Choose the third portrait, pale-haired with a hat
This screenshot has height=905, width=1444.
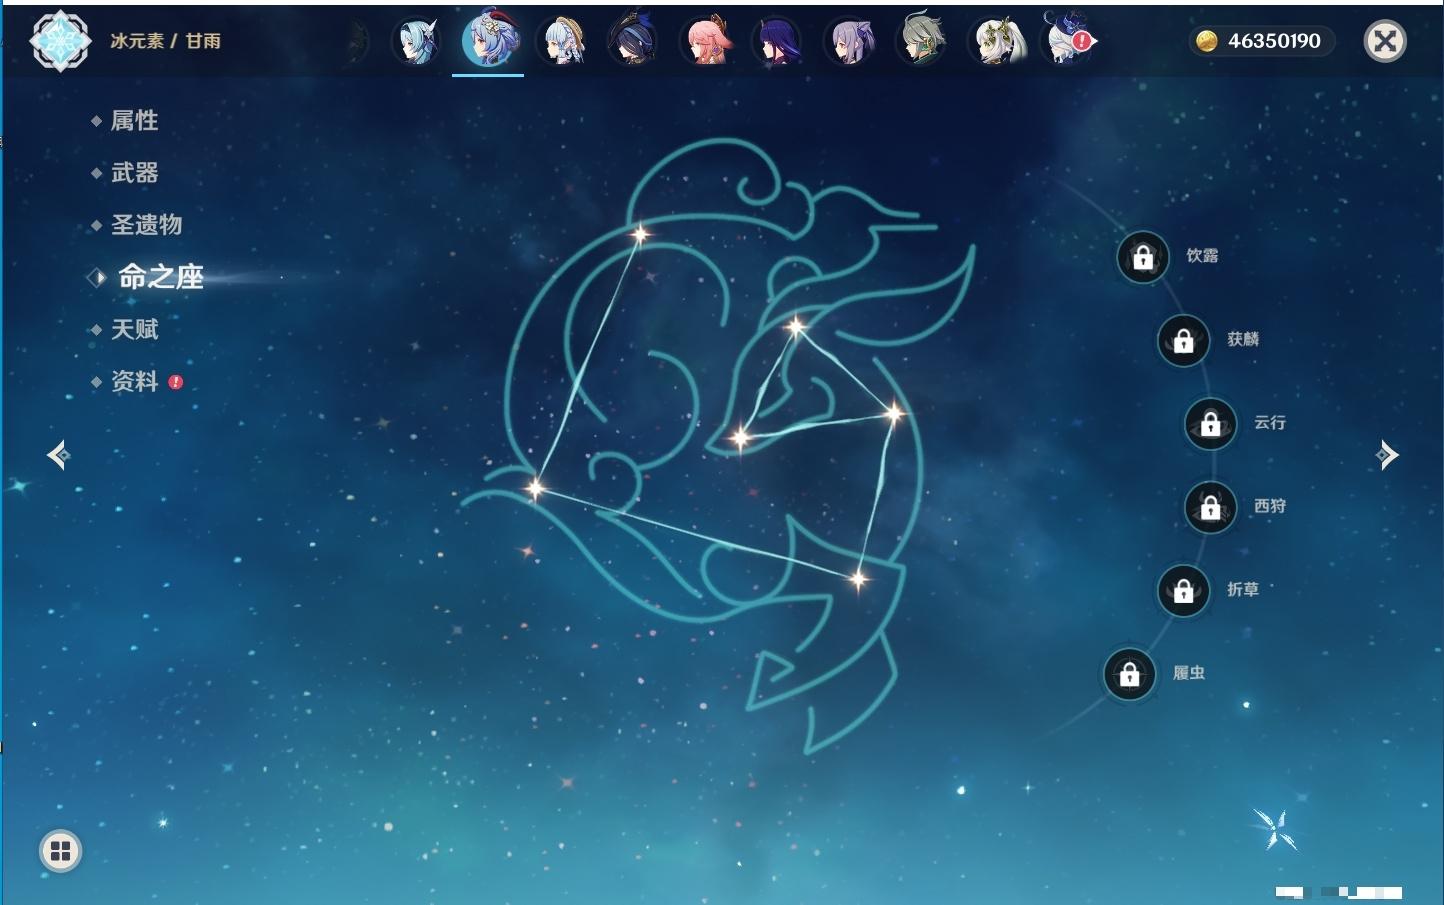point(562,41)
